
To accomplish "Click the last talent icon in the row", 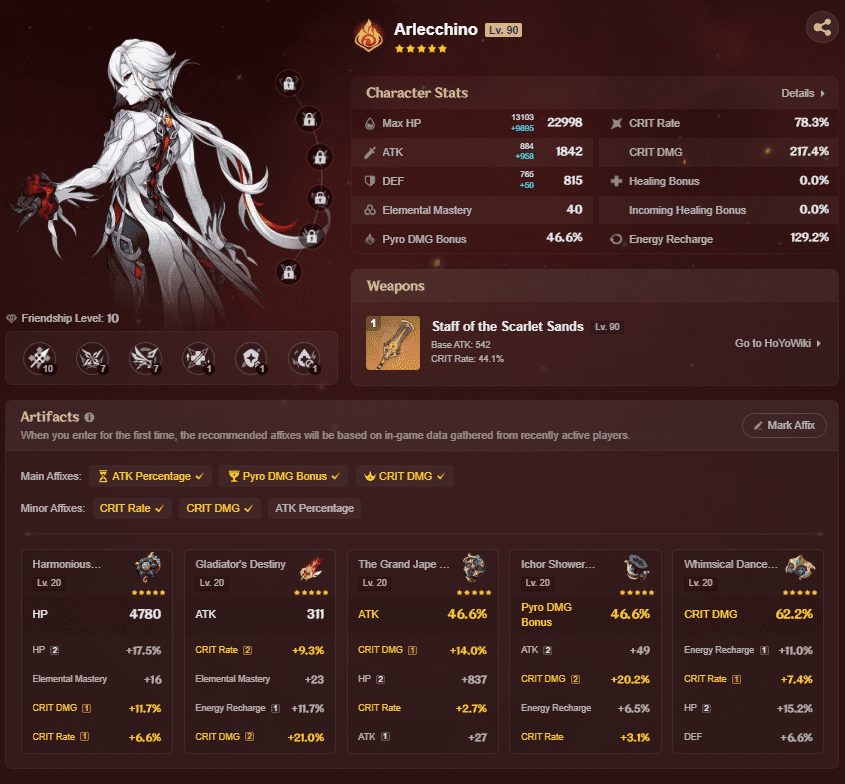I will click(x=303, y=358).
